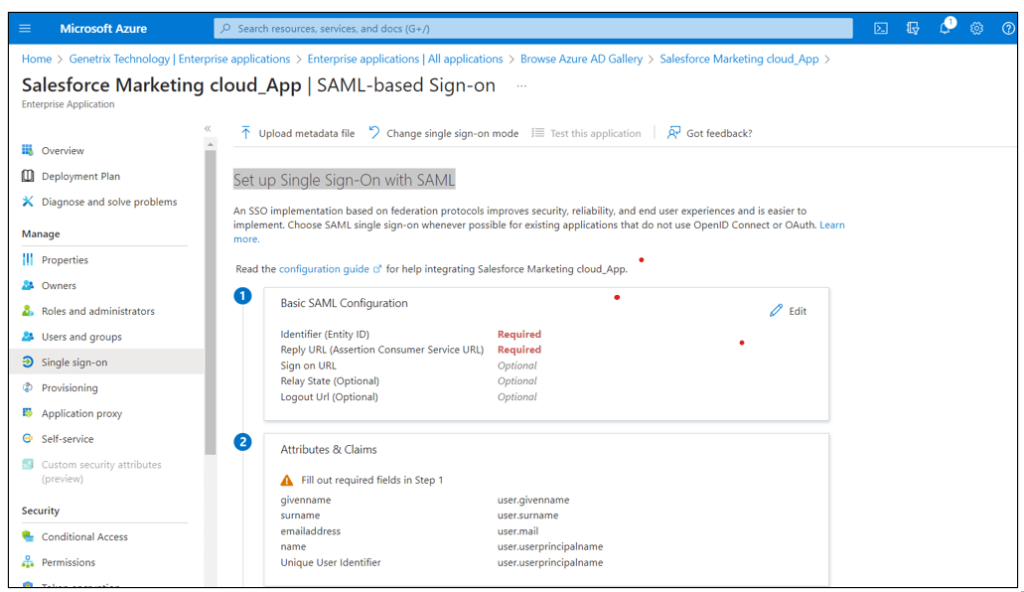Click the Self-service icon

tap(27, 438)
